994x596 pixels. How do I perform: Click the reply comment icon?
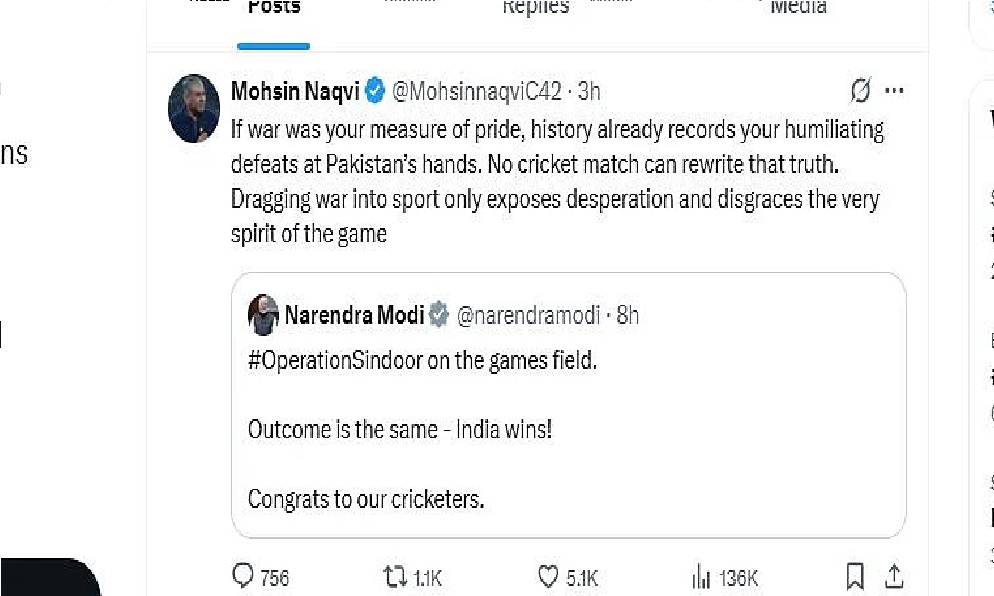click(x=243, y=576)
